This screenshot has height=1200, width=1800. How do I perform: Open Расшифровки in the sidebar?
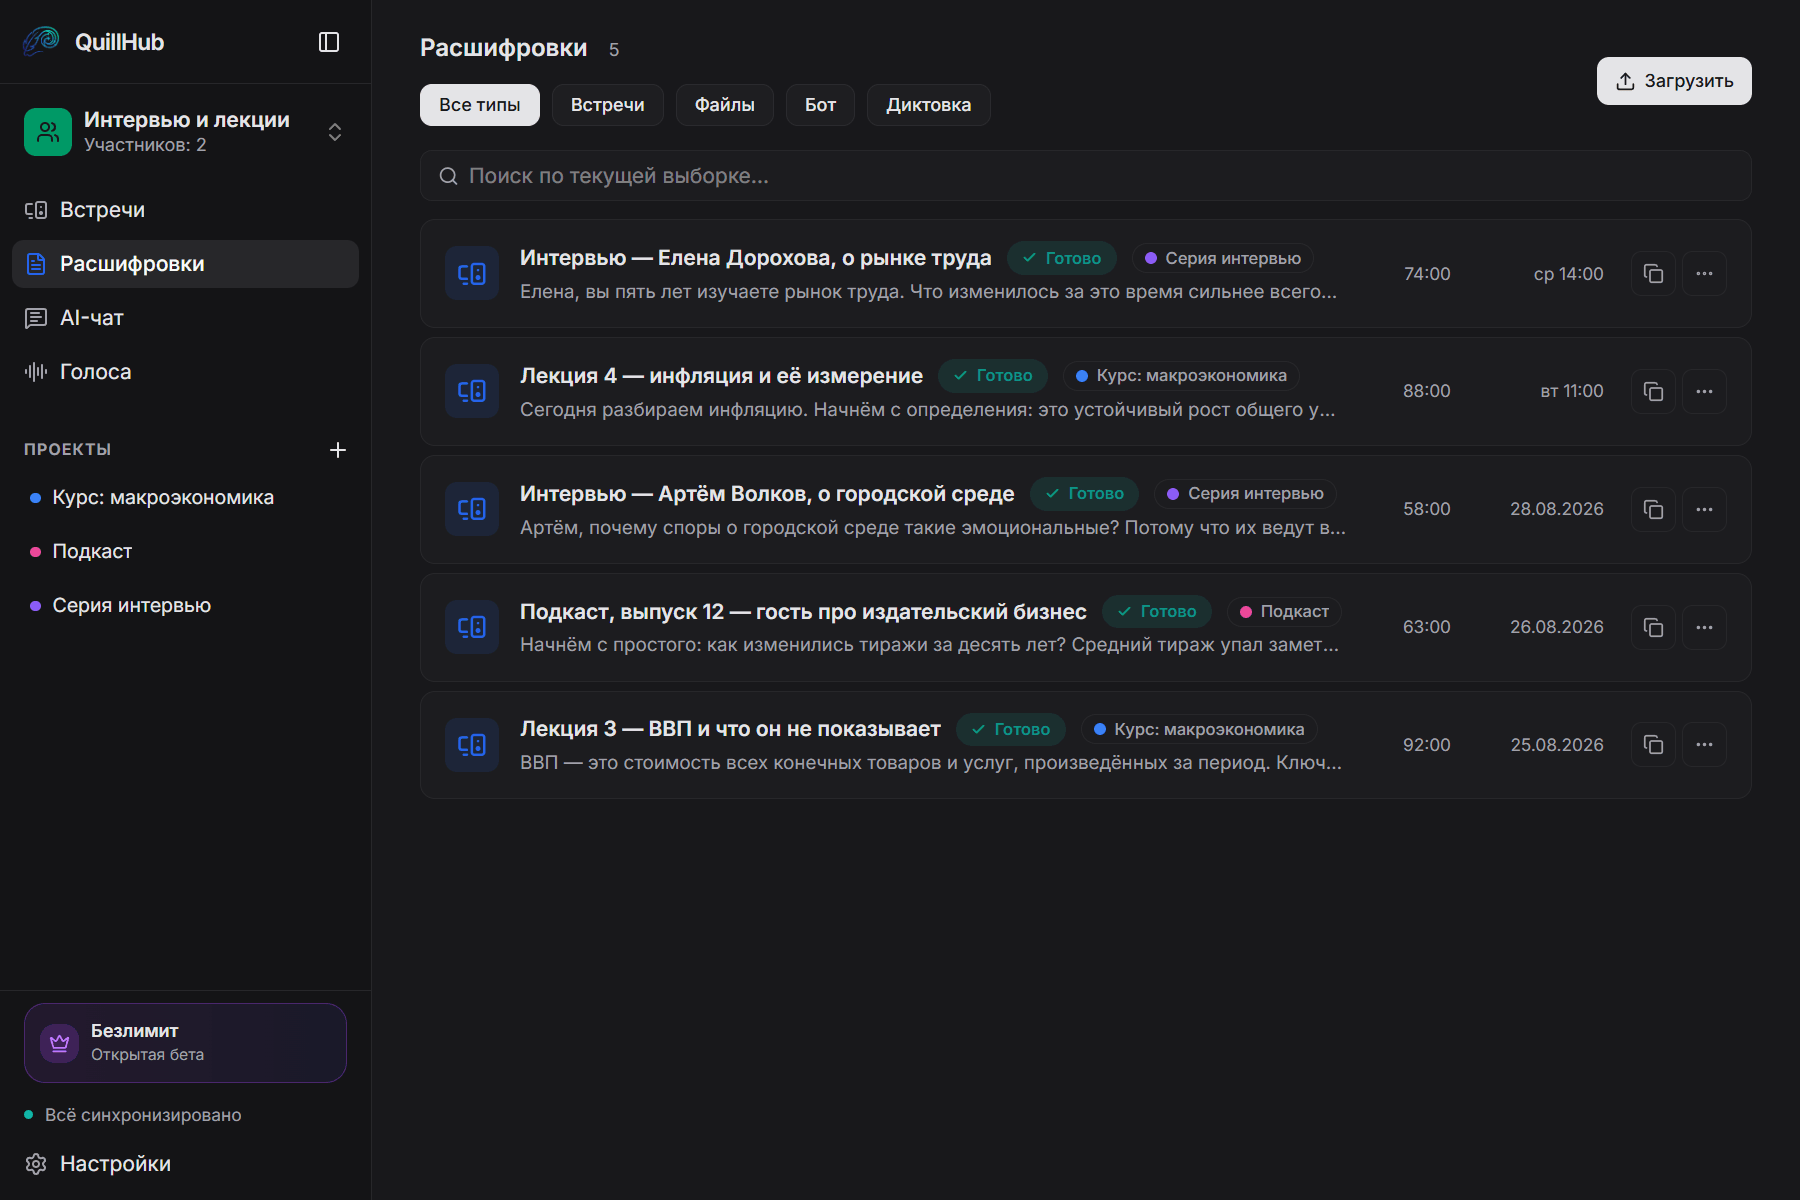185,264
